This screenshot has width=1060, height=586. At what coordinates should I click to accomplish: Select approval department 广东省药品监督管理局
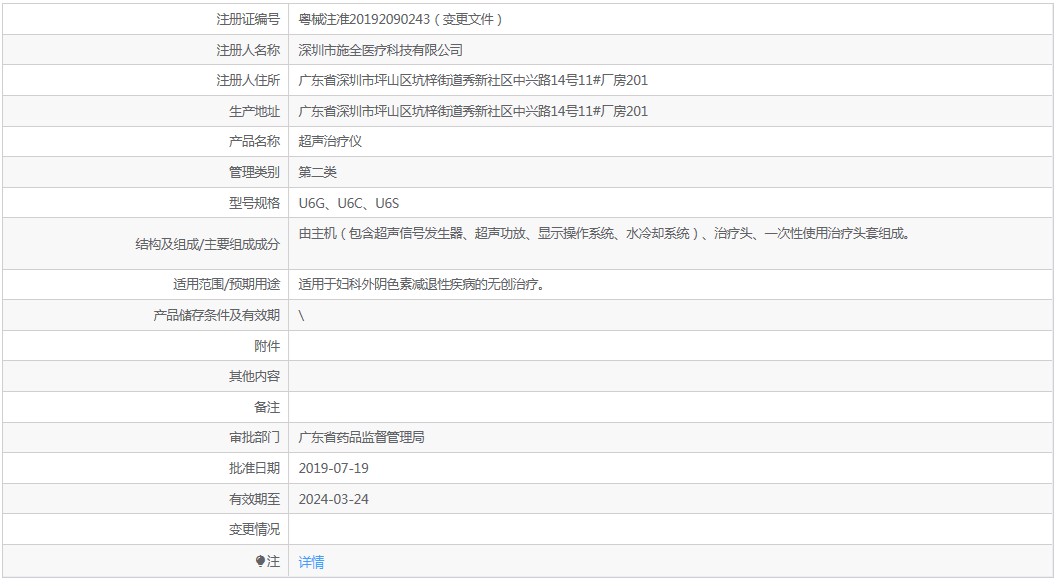[362, 437]
